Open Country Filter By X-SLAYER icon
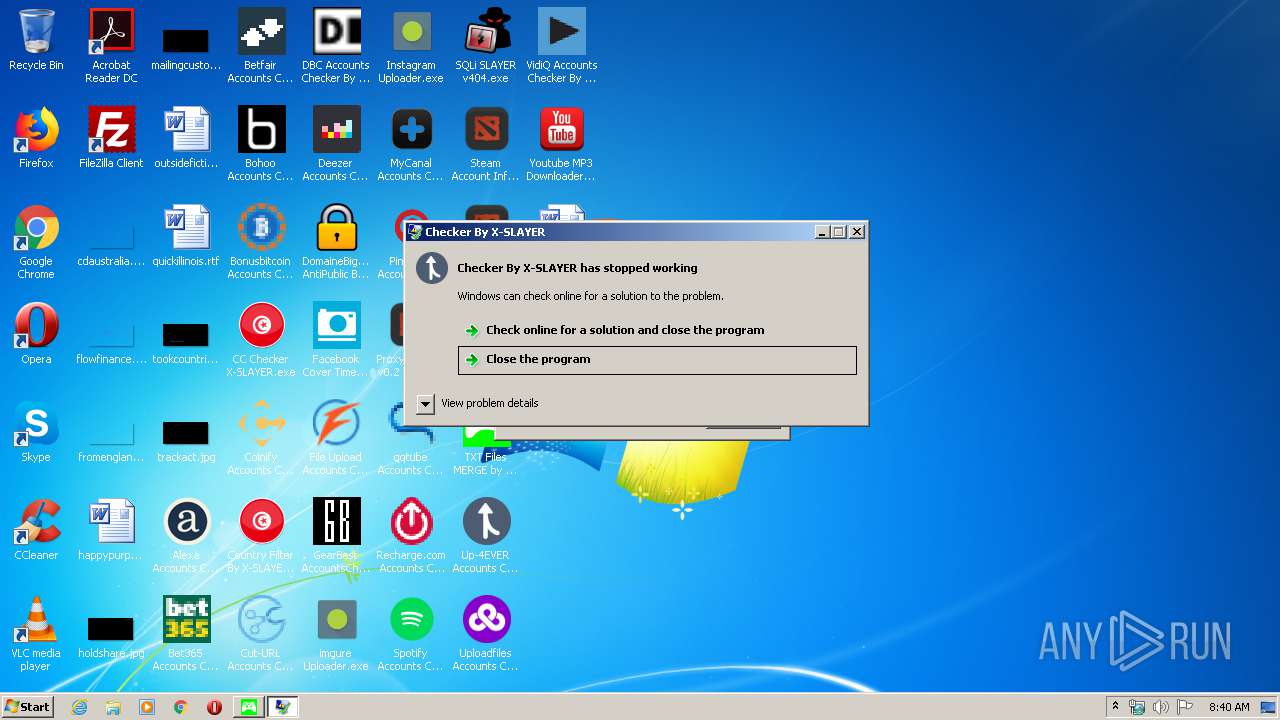1280x720 pixels. pyautogui.click(x=261, y=536)
